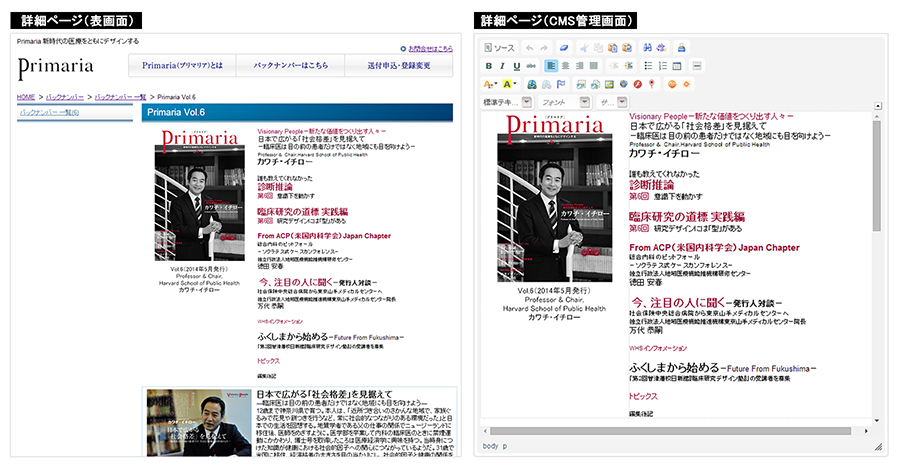Toggle the numbered list icon
Image resolution: width=900 pixels, height=470 pixels.
point(663,66)
